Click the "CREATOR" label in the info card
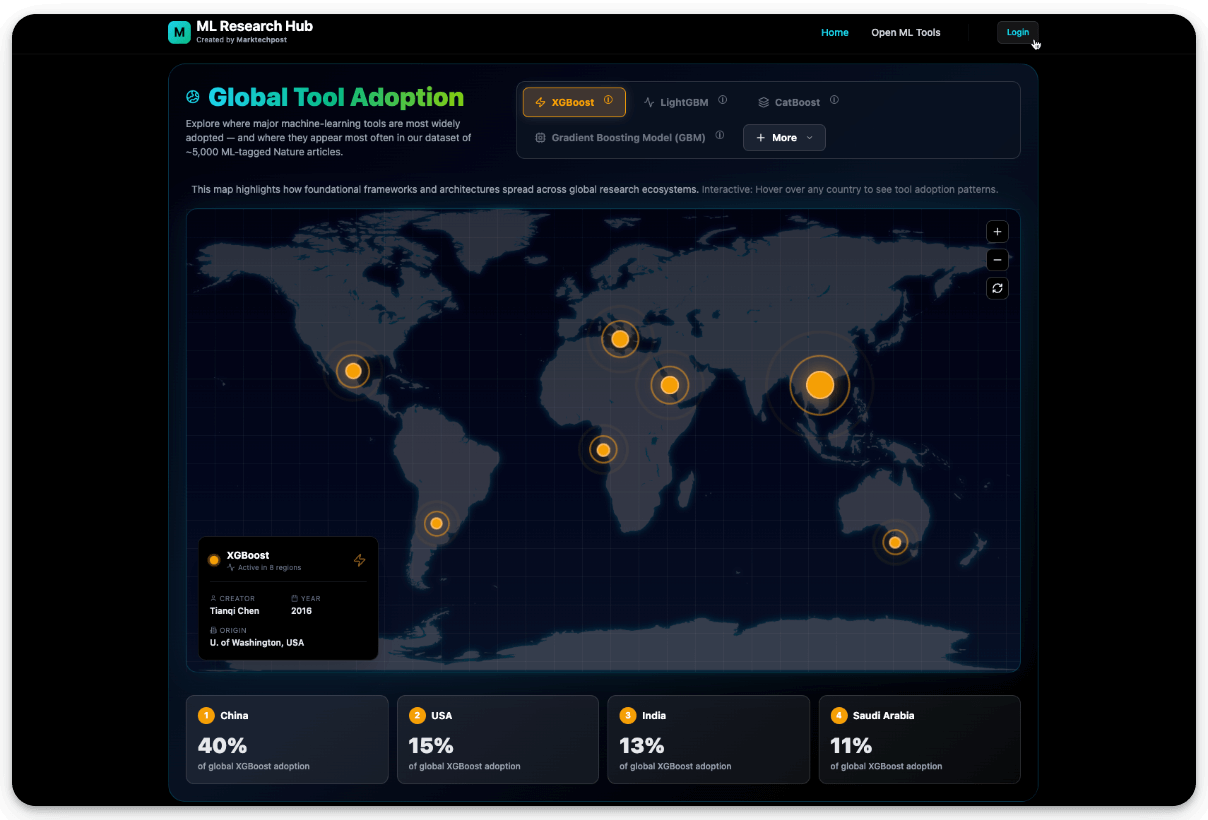The image size is (1208, 820). tap(237, 598)
